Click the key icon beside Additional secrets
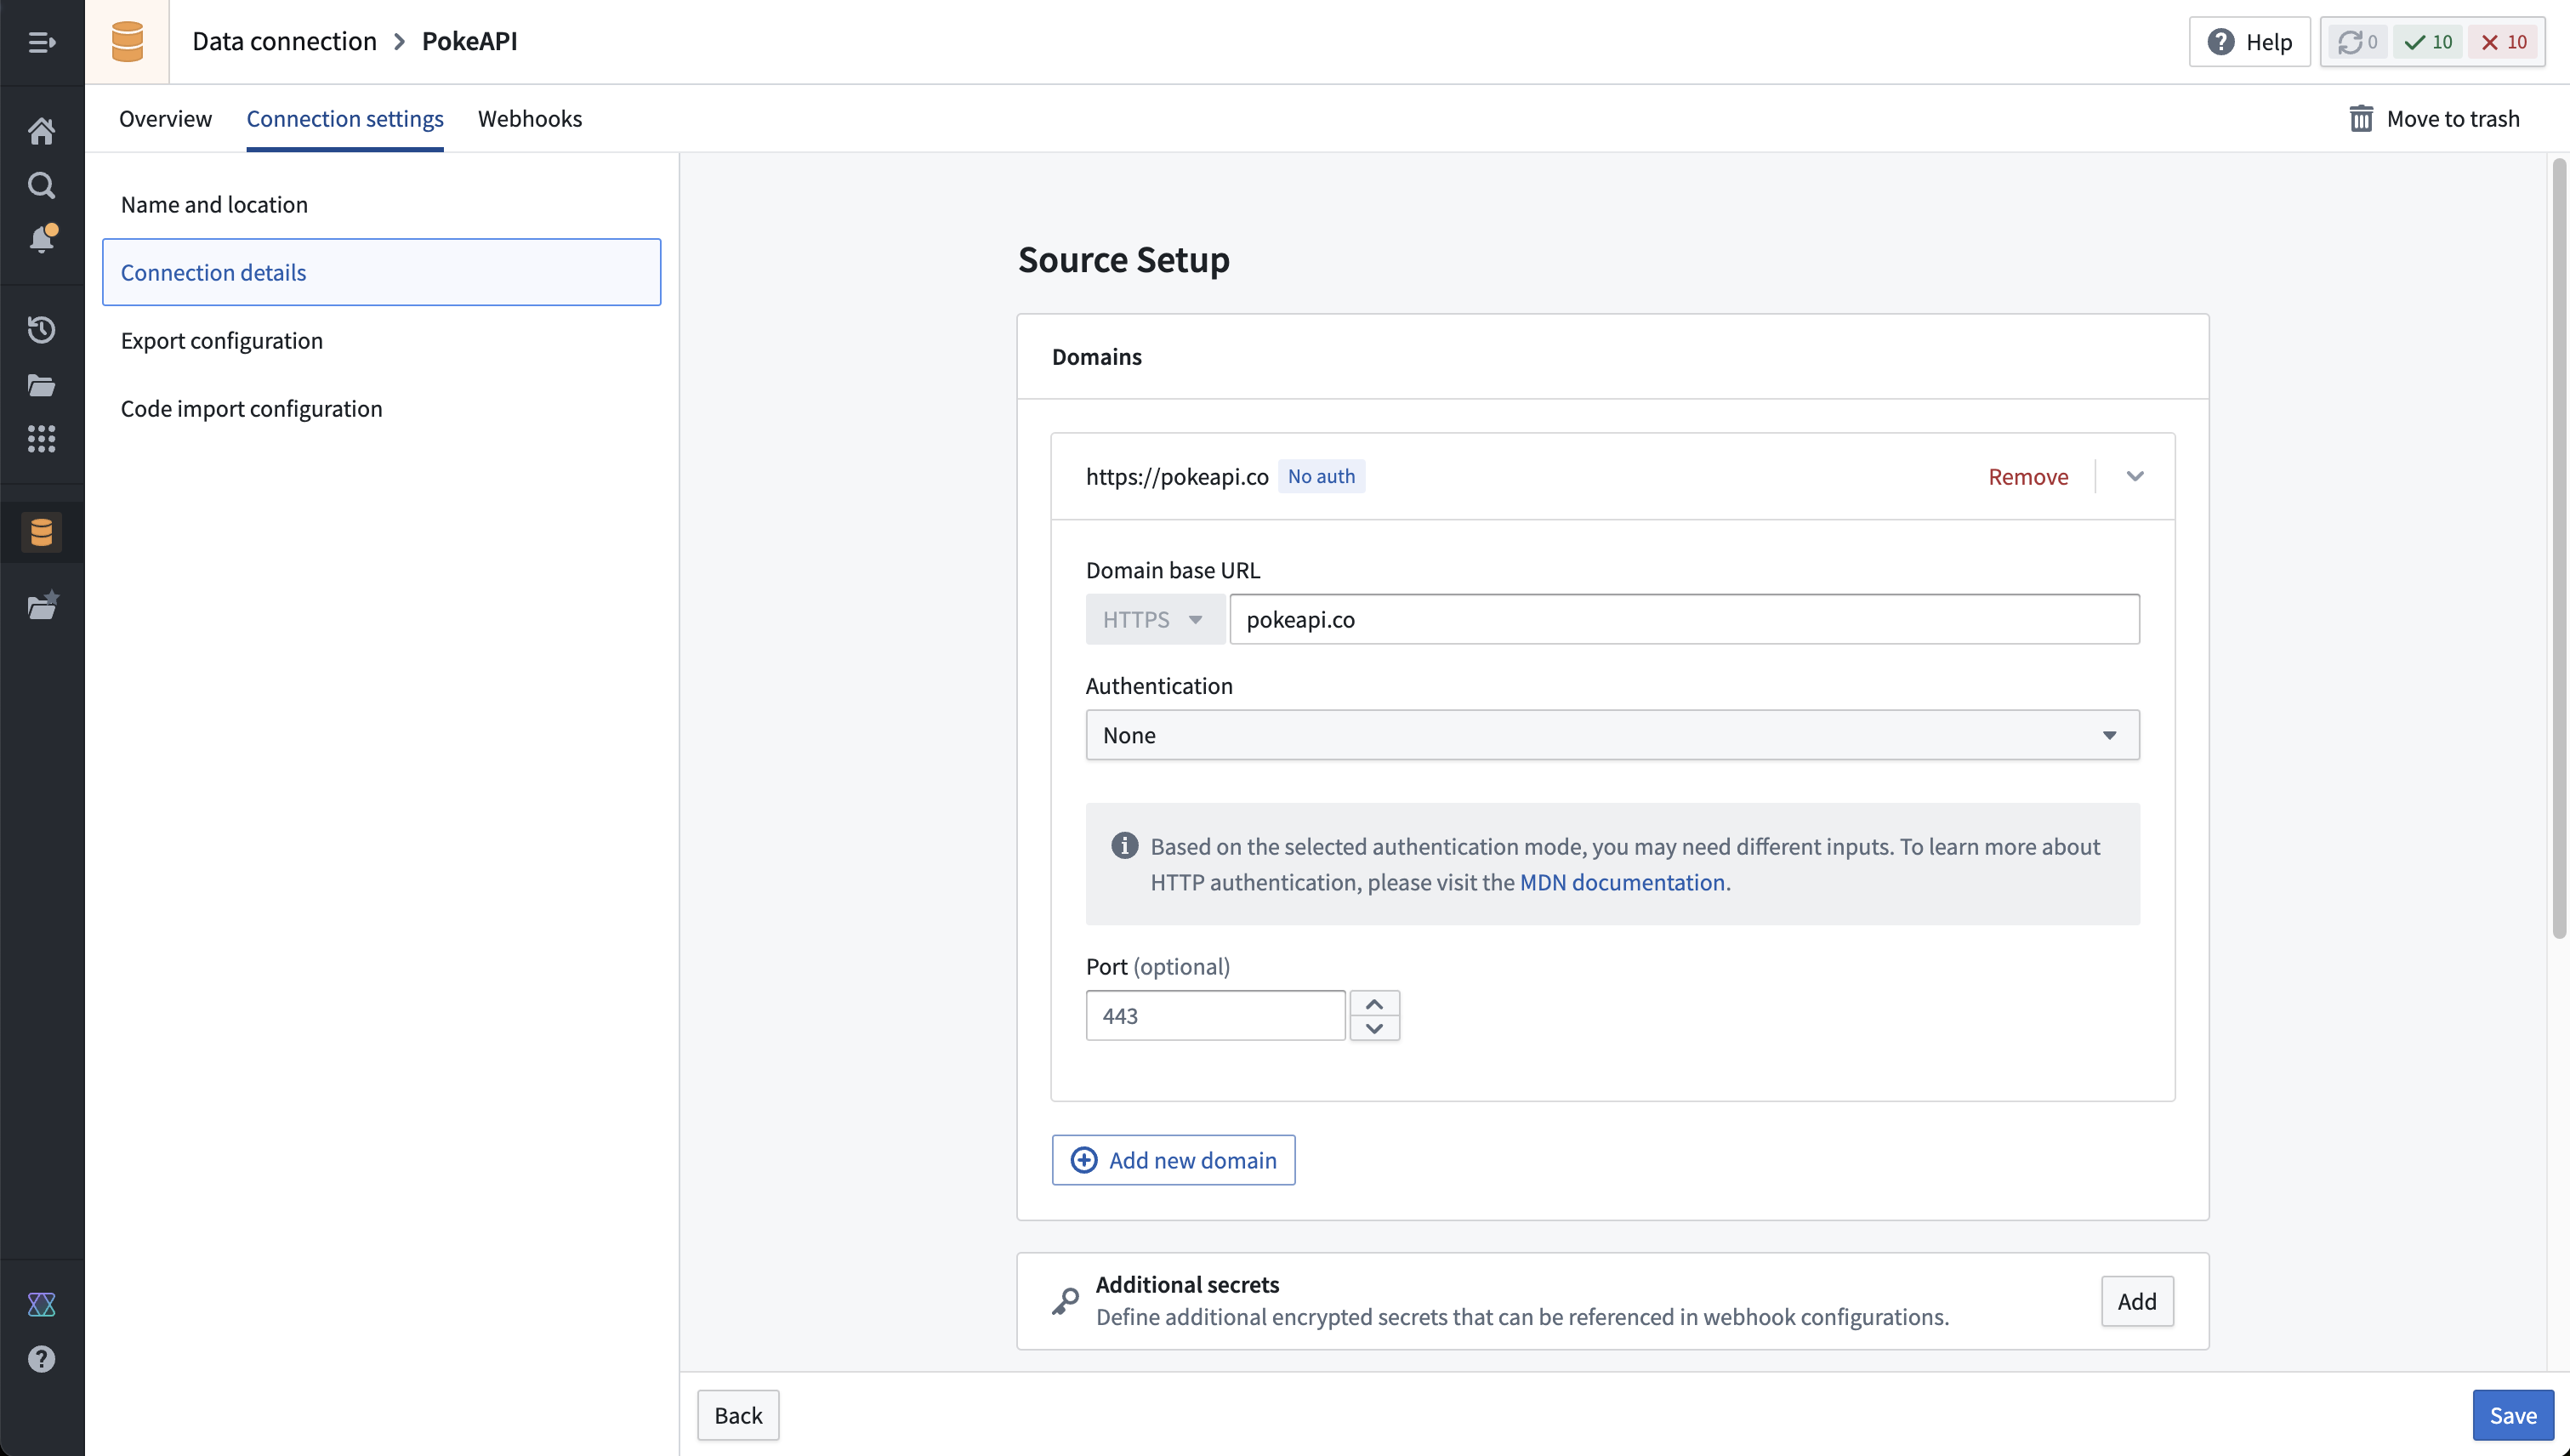2570x1456 pixels. 1065,1301
